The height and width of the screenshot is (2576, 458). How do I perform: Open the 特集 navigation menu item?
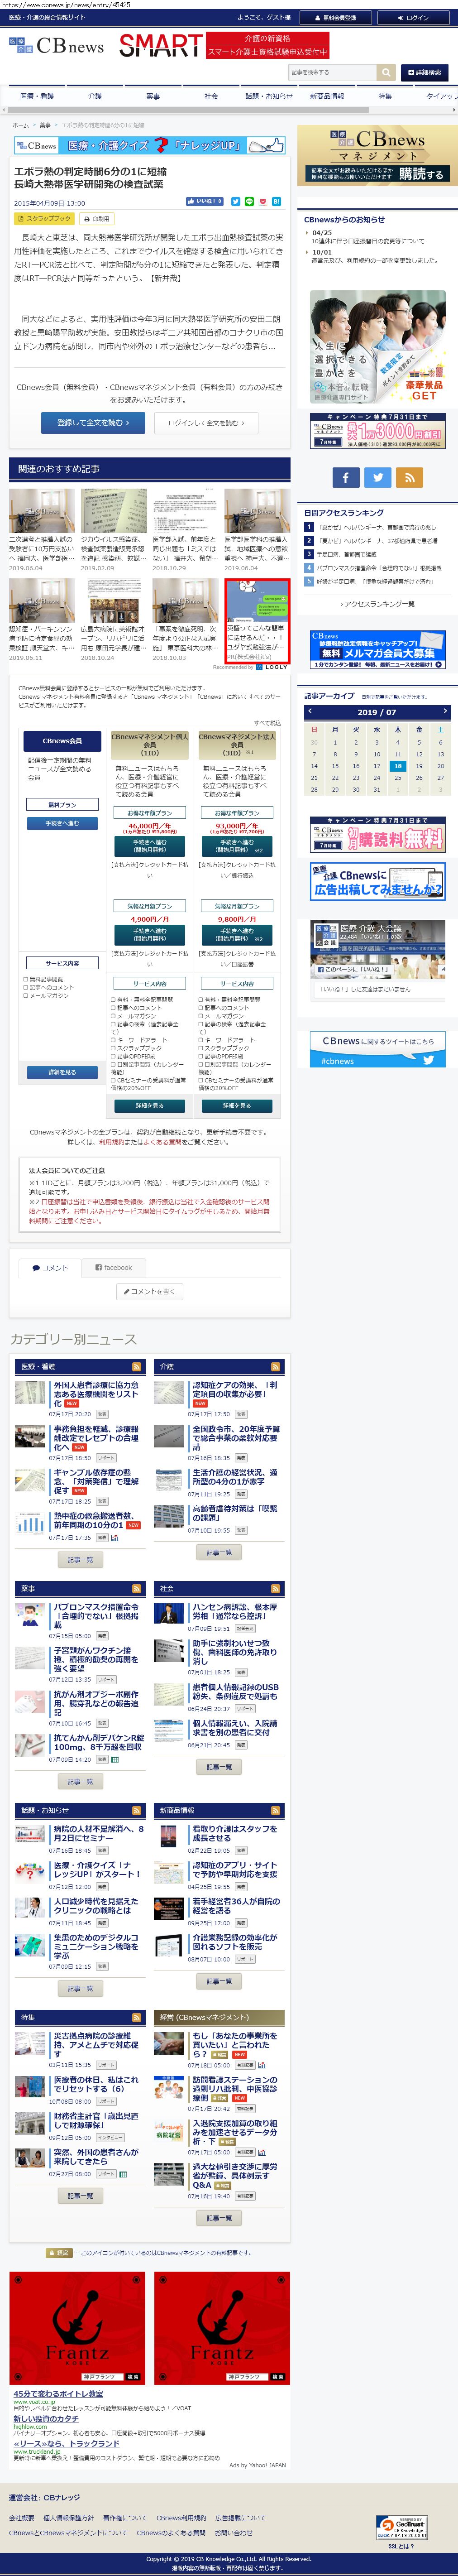click(385, 96)
